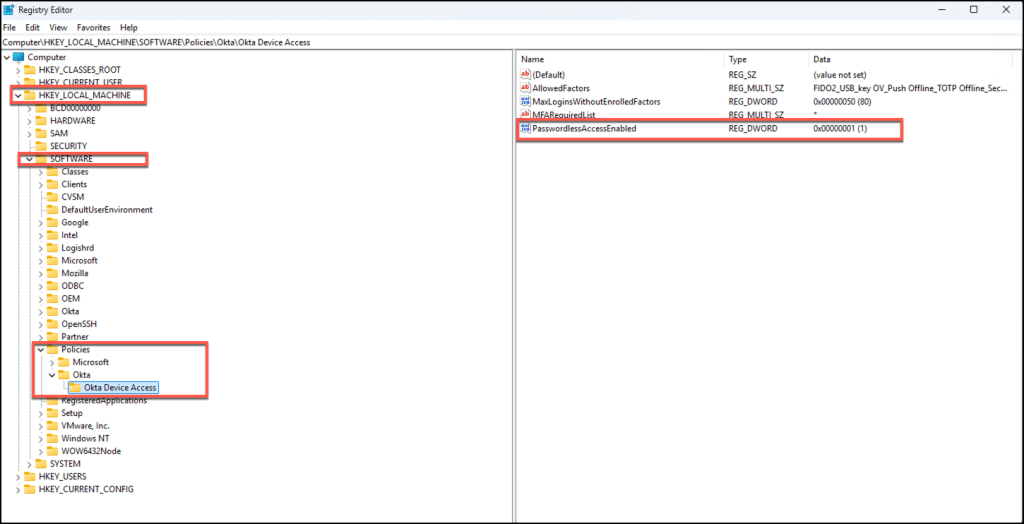Click the Okta Device Access folder icon
The height and width of the screenshot is (524, 1024).
(75, 388)
